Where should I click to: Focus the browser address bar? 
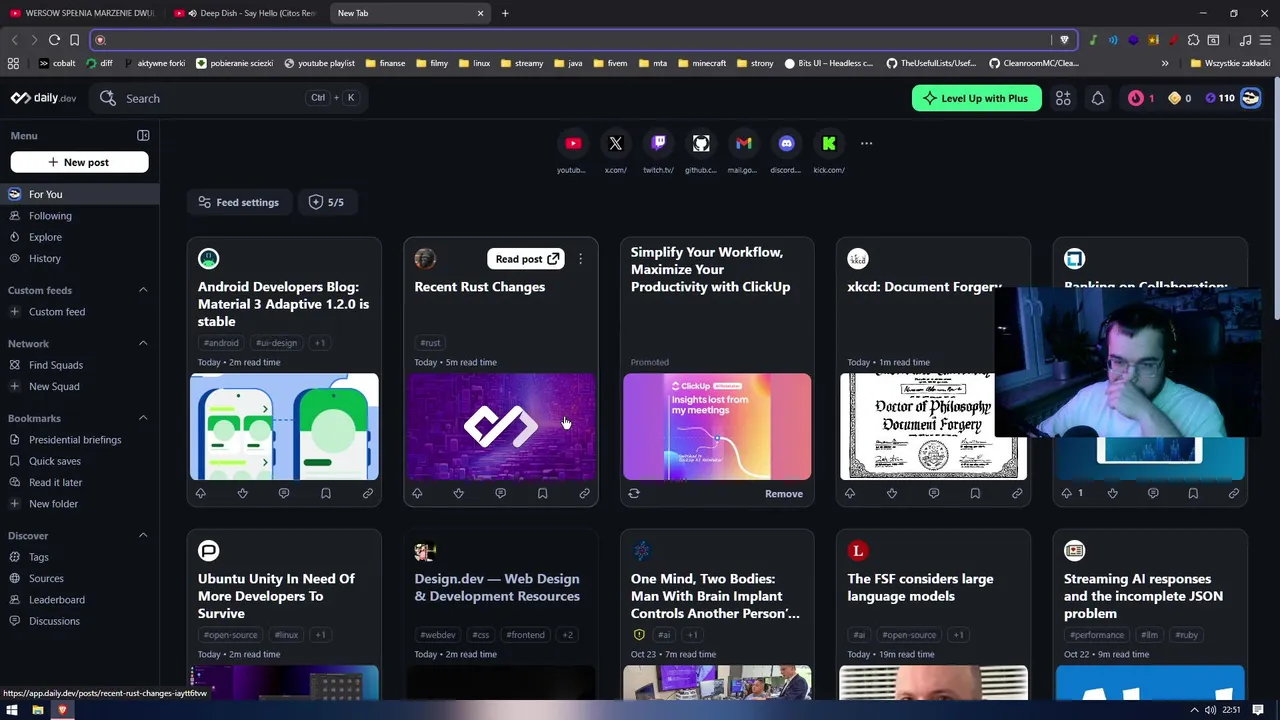577,40
